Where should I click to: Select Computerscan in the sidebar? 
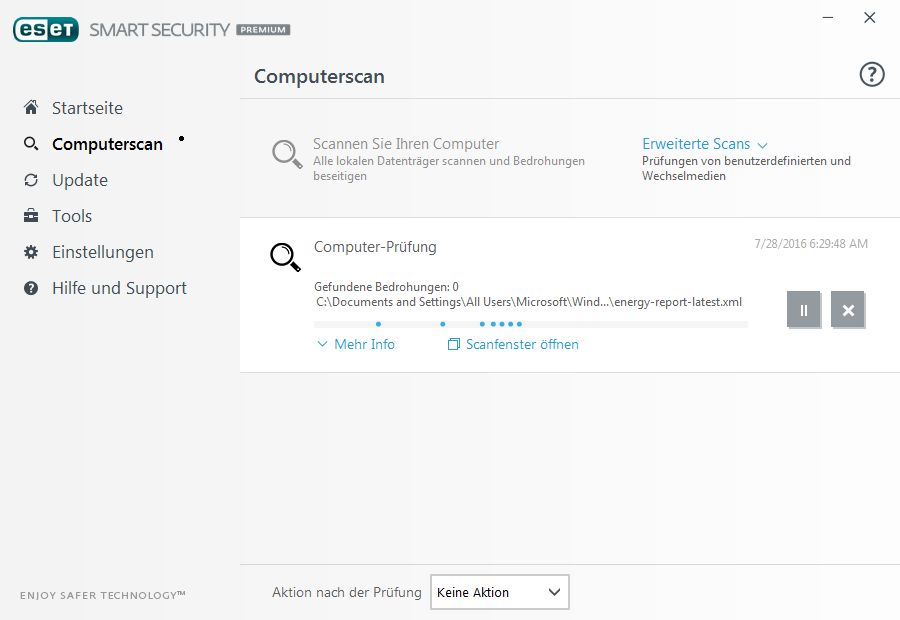(107, 144)
